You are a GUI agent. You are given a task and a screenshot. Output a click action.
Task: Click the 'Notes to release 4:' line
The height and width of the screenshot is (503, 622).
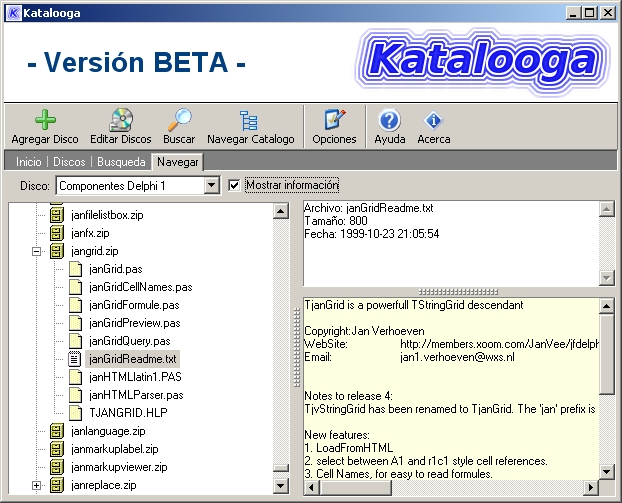(348, 396)
